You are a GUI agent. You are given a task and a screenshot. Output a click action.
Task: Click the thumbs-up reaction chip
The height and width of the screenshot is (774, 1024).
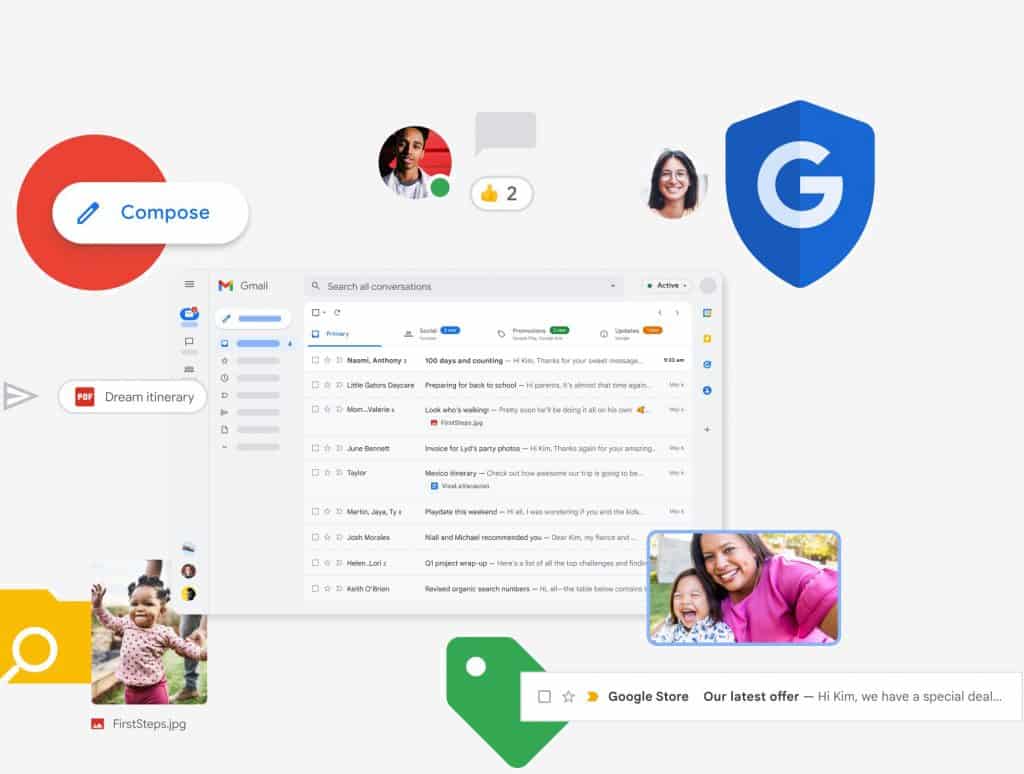pos(501,193)
